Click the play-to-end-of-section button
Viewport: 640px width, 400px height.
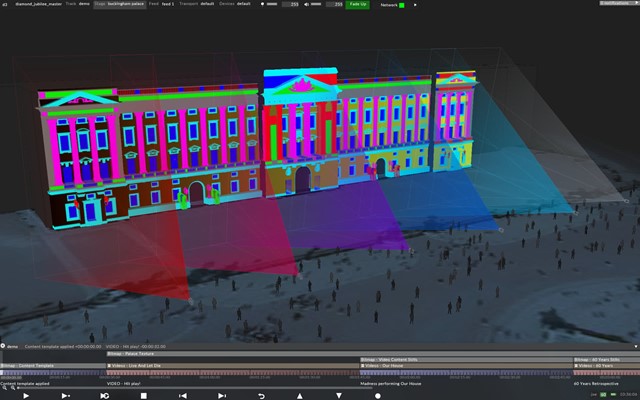[65, 396]
